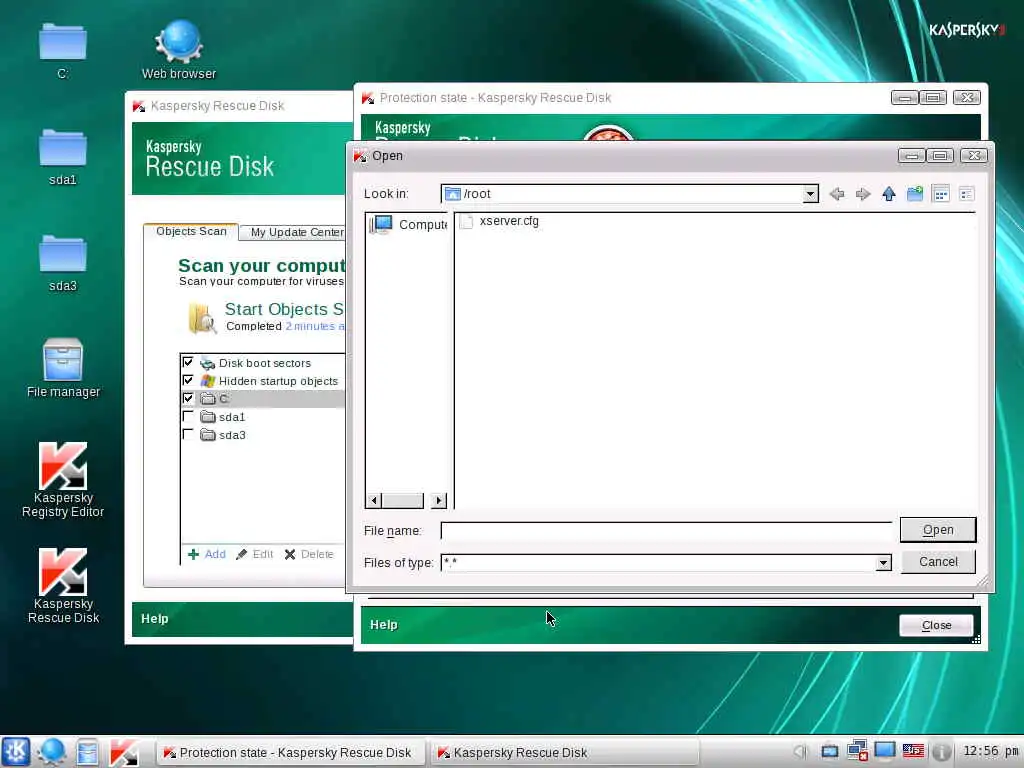Click the taskbar clock
1024x768 pixels.
(991, 751)
